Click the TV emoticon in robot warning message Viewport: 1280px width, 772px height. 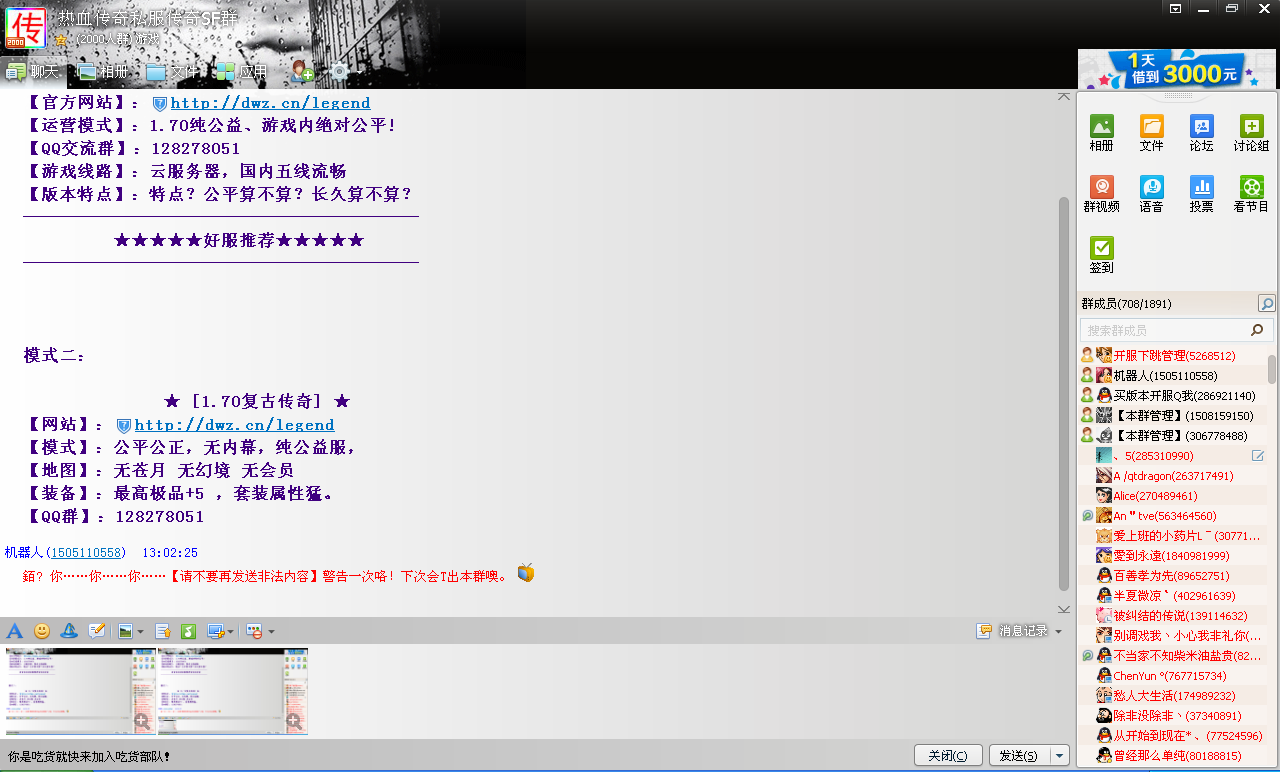pyautogui.click(x=526, y=573)
